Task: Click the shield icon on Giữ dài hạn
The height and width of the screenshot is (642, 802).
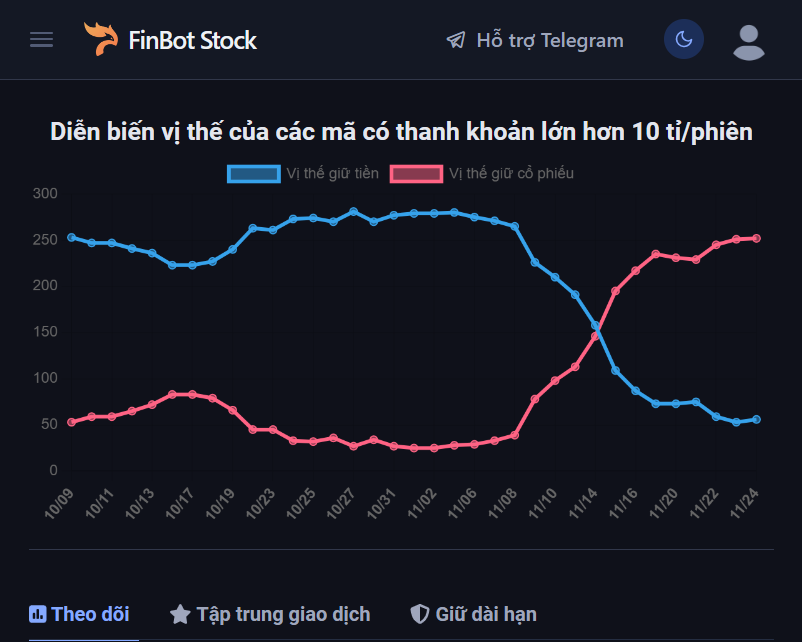Action: click(420, 614)
